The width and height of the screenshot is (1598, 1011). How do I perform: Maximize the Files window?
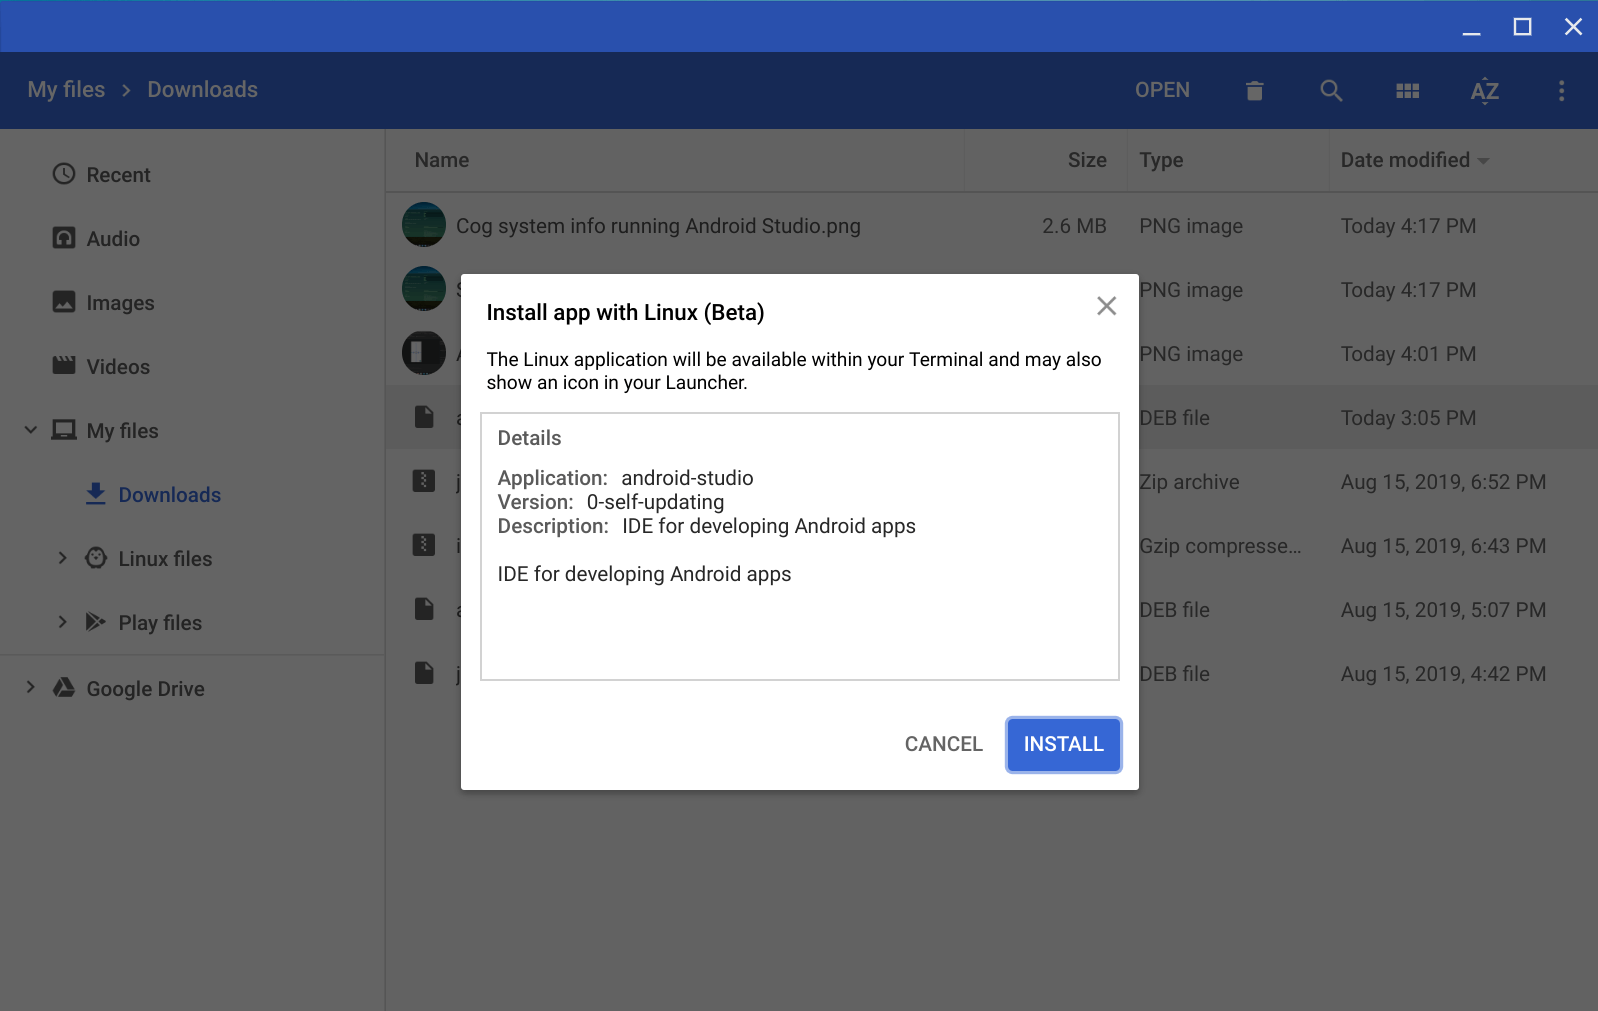tap(1522, 27)
